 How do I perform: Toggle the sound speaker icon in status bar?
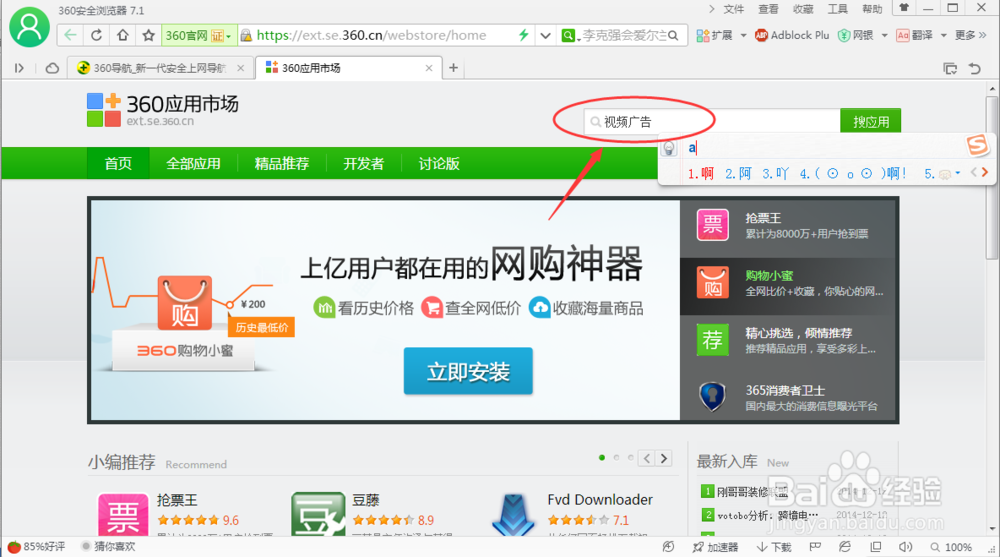click(906, 547)
